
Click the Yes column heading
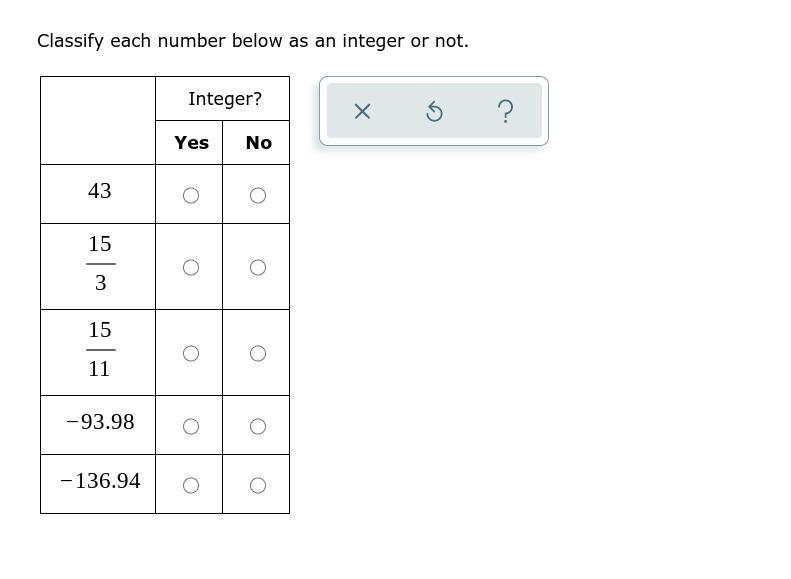tap(191, 143)
